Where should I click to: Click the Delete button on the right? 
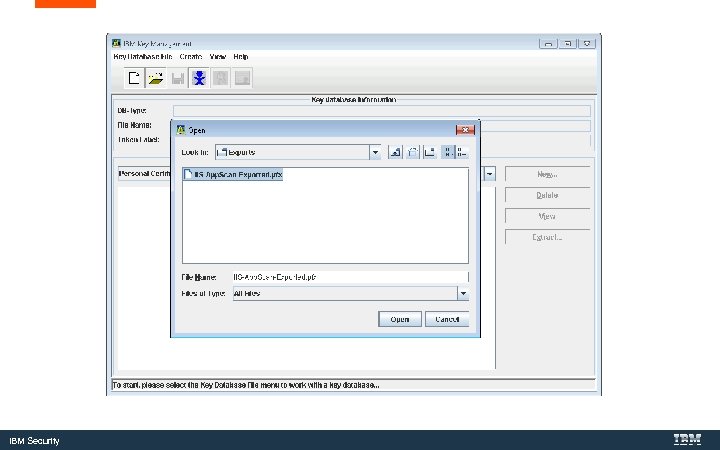click(x=547, y=195)
